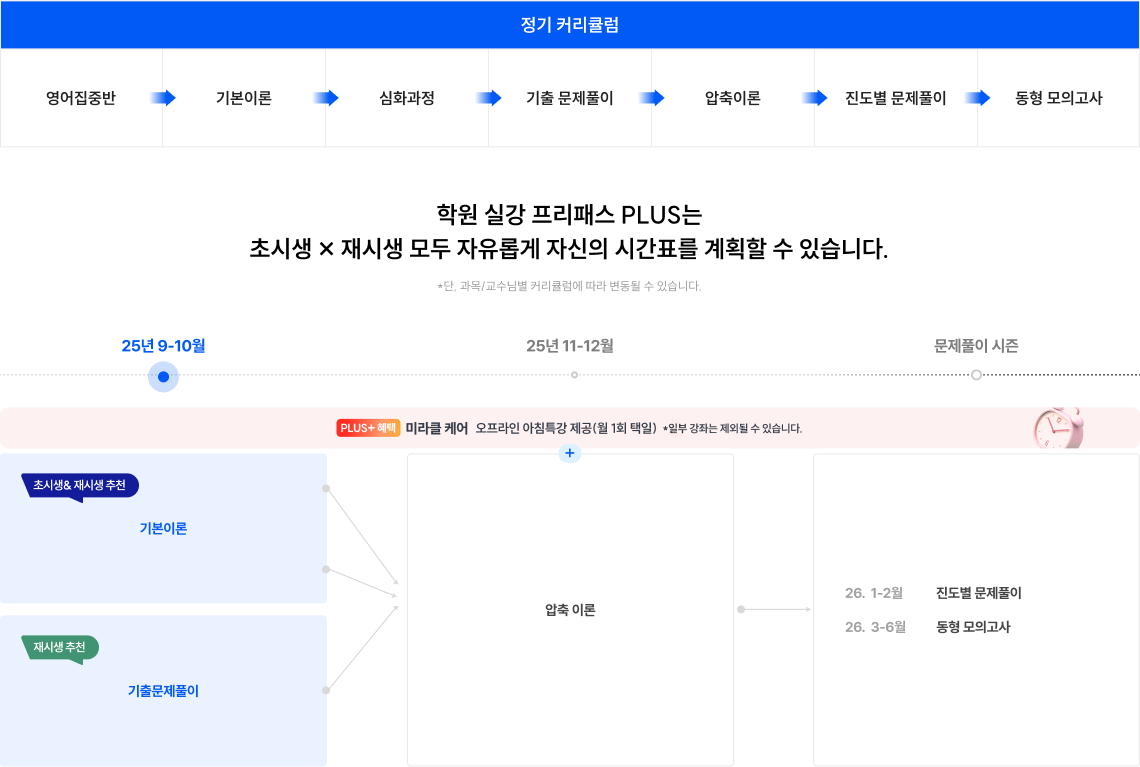Click the 학원 실강 프리패스 PLUS는 headline
Screen dimensions: 1140x767
(x=569, y=214)
